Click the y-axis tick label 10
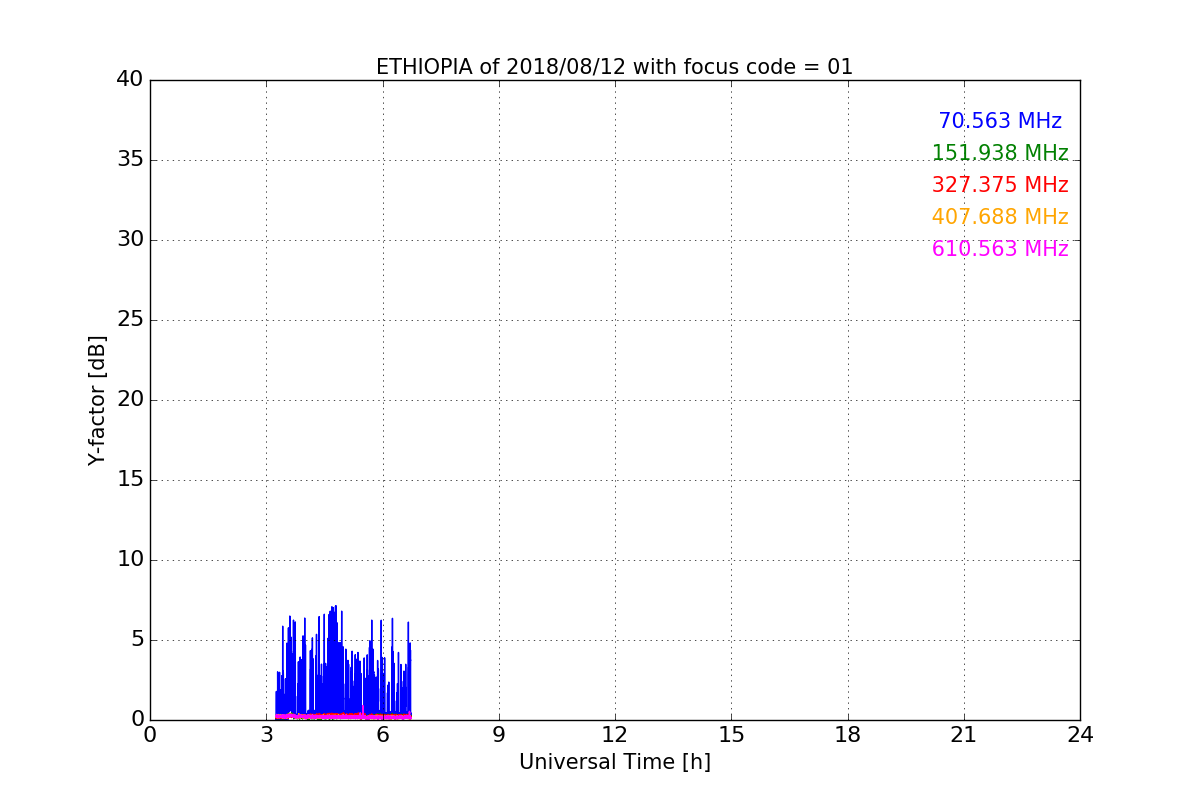Screen dimensions: 1200x800 coord(130,560)
